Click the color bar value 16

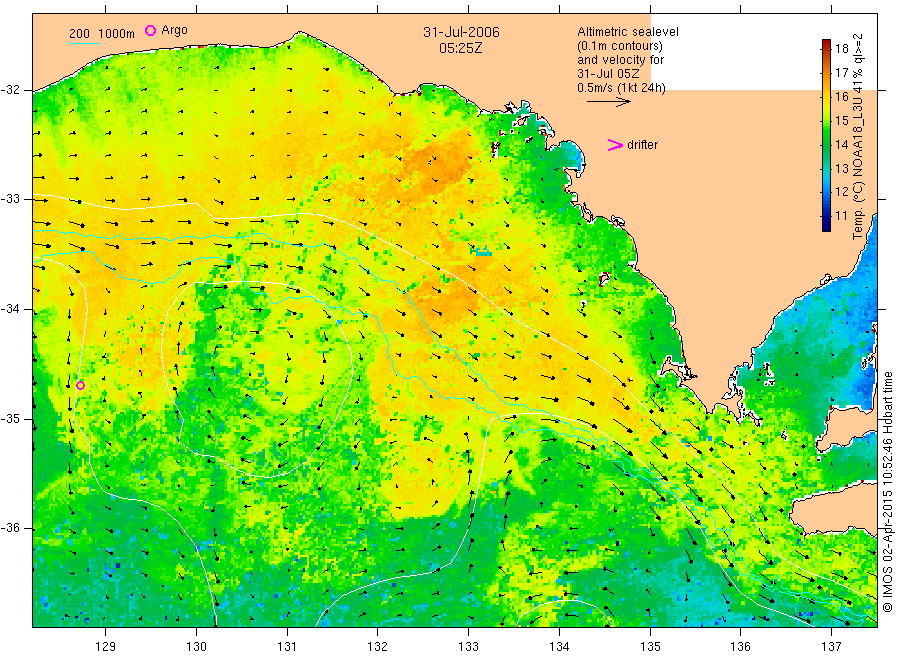click(x=841, y=96)
